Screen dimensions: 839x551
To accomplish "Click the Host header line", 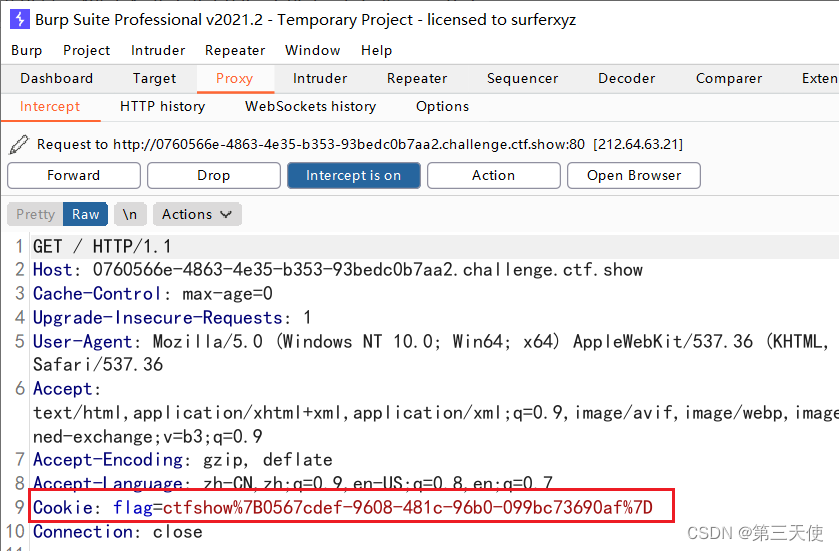I will tap(338, 270).
